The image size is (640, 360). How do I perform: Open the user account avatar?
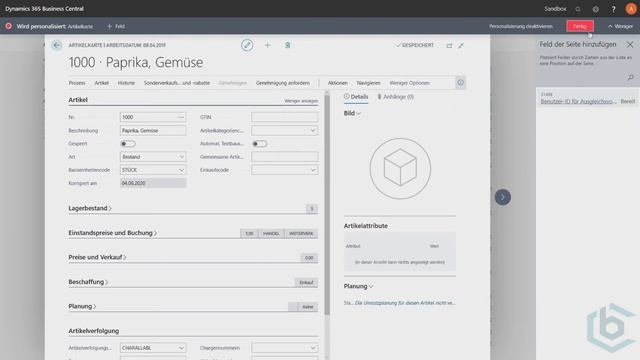point(631,9)
